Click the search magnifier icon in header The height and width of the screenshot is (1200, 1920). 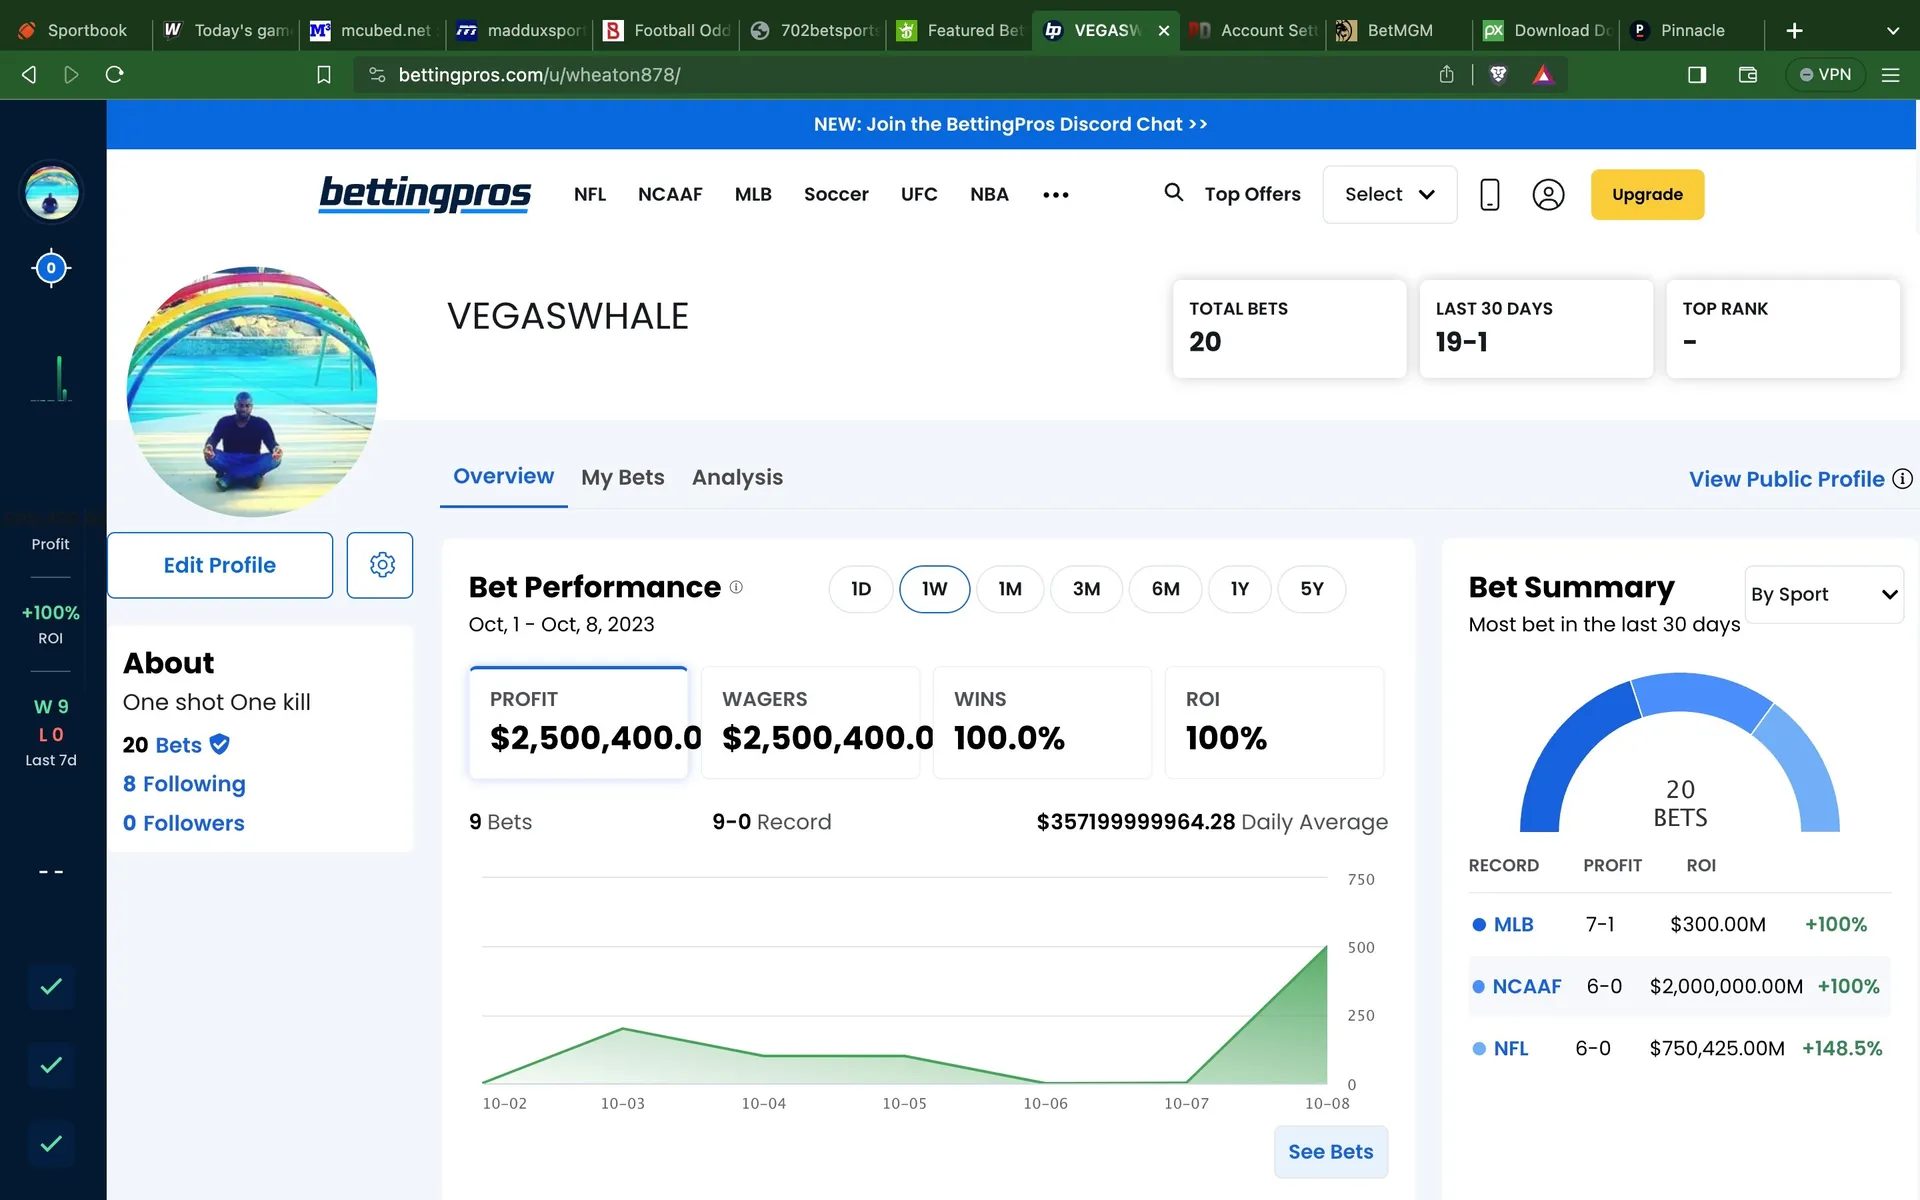coord(1173,192)
